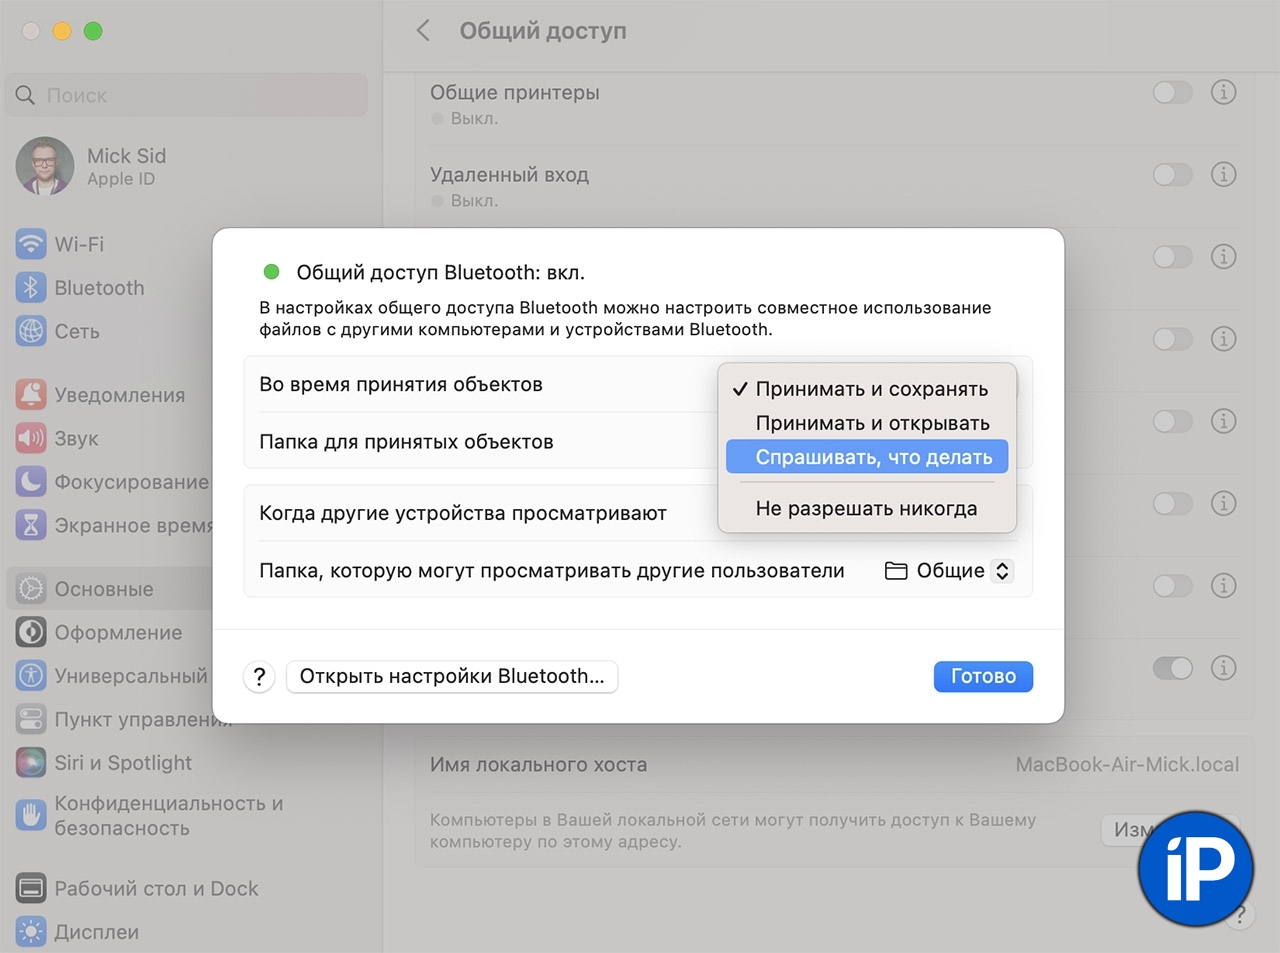Enable the Общие принтеры toggle
Screen dimensions: 1280x953
pyautogui.click(x=1171, y=92)
